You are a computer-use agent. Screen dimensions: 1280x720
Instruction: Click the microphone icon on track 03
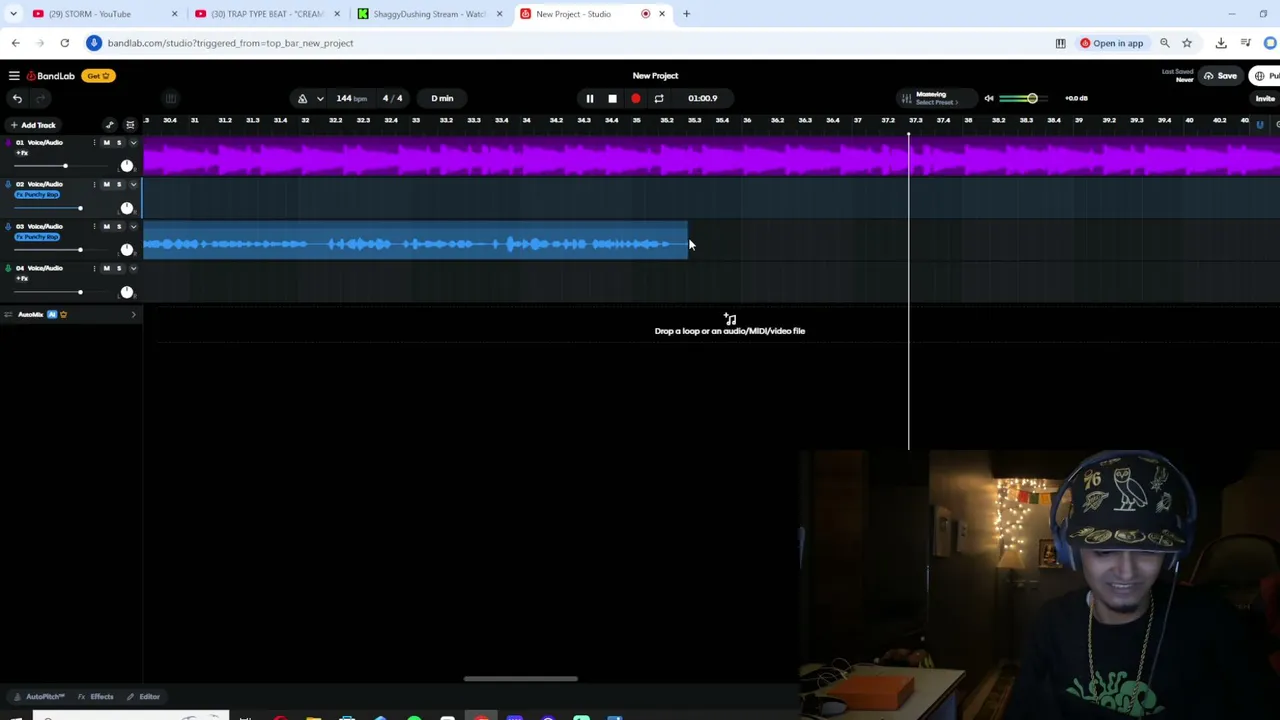[x=7, y=227]
